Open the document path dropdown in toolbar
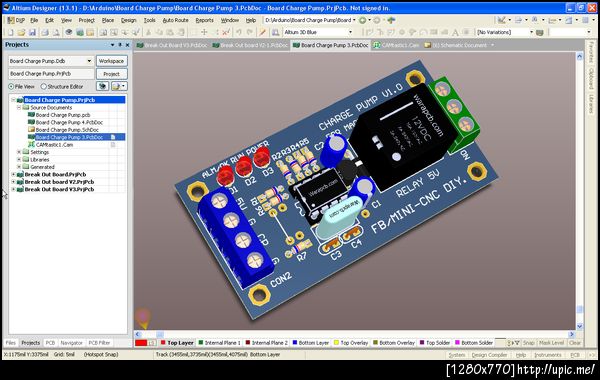Image resolution: width=600 pixels, height=380 pixels. pyautogui.click(x=354, y=20)
